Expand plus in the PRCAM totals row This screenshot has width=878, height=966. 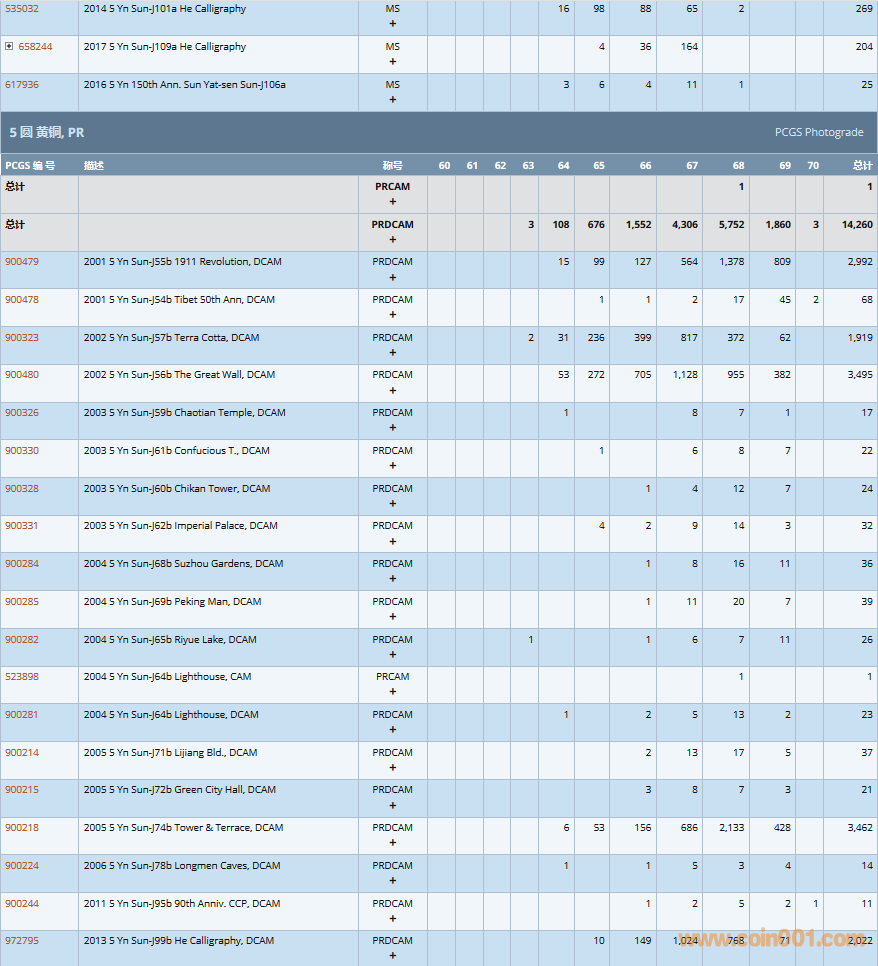pyautogui.click(x=392, y=202)
